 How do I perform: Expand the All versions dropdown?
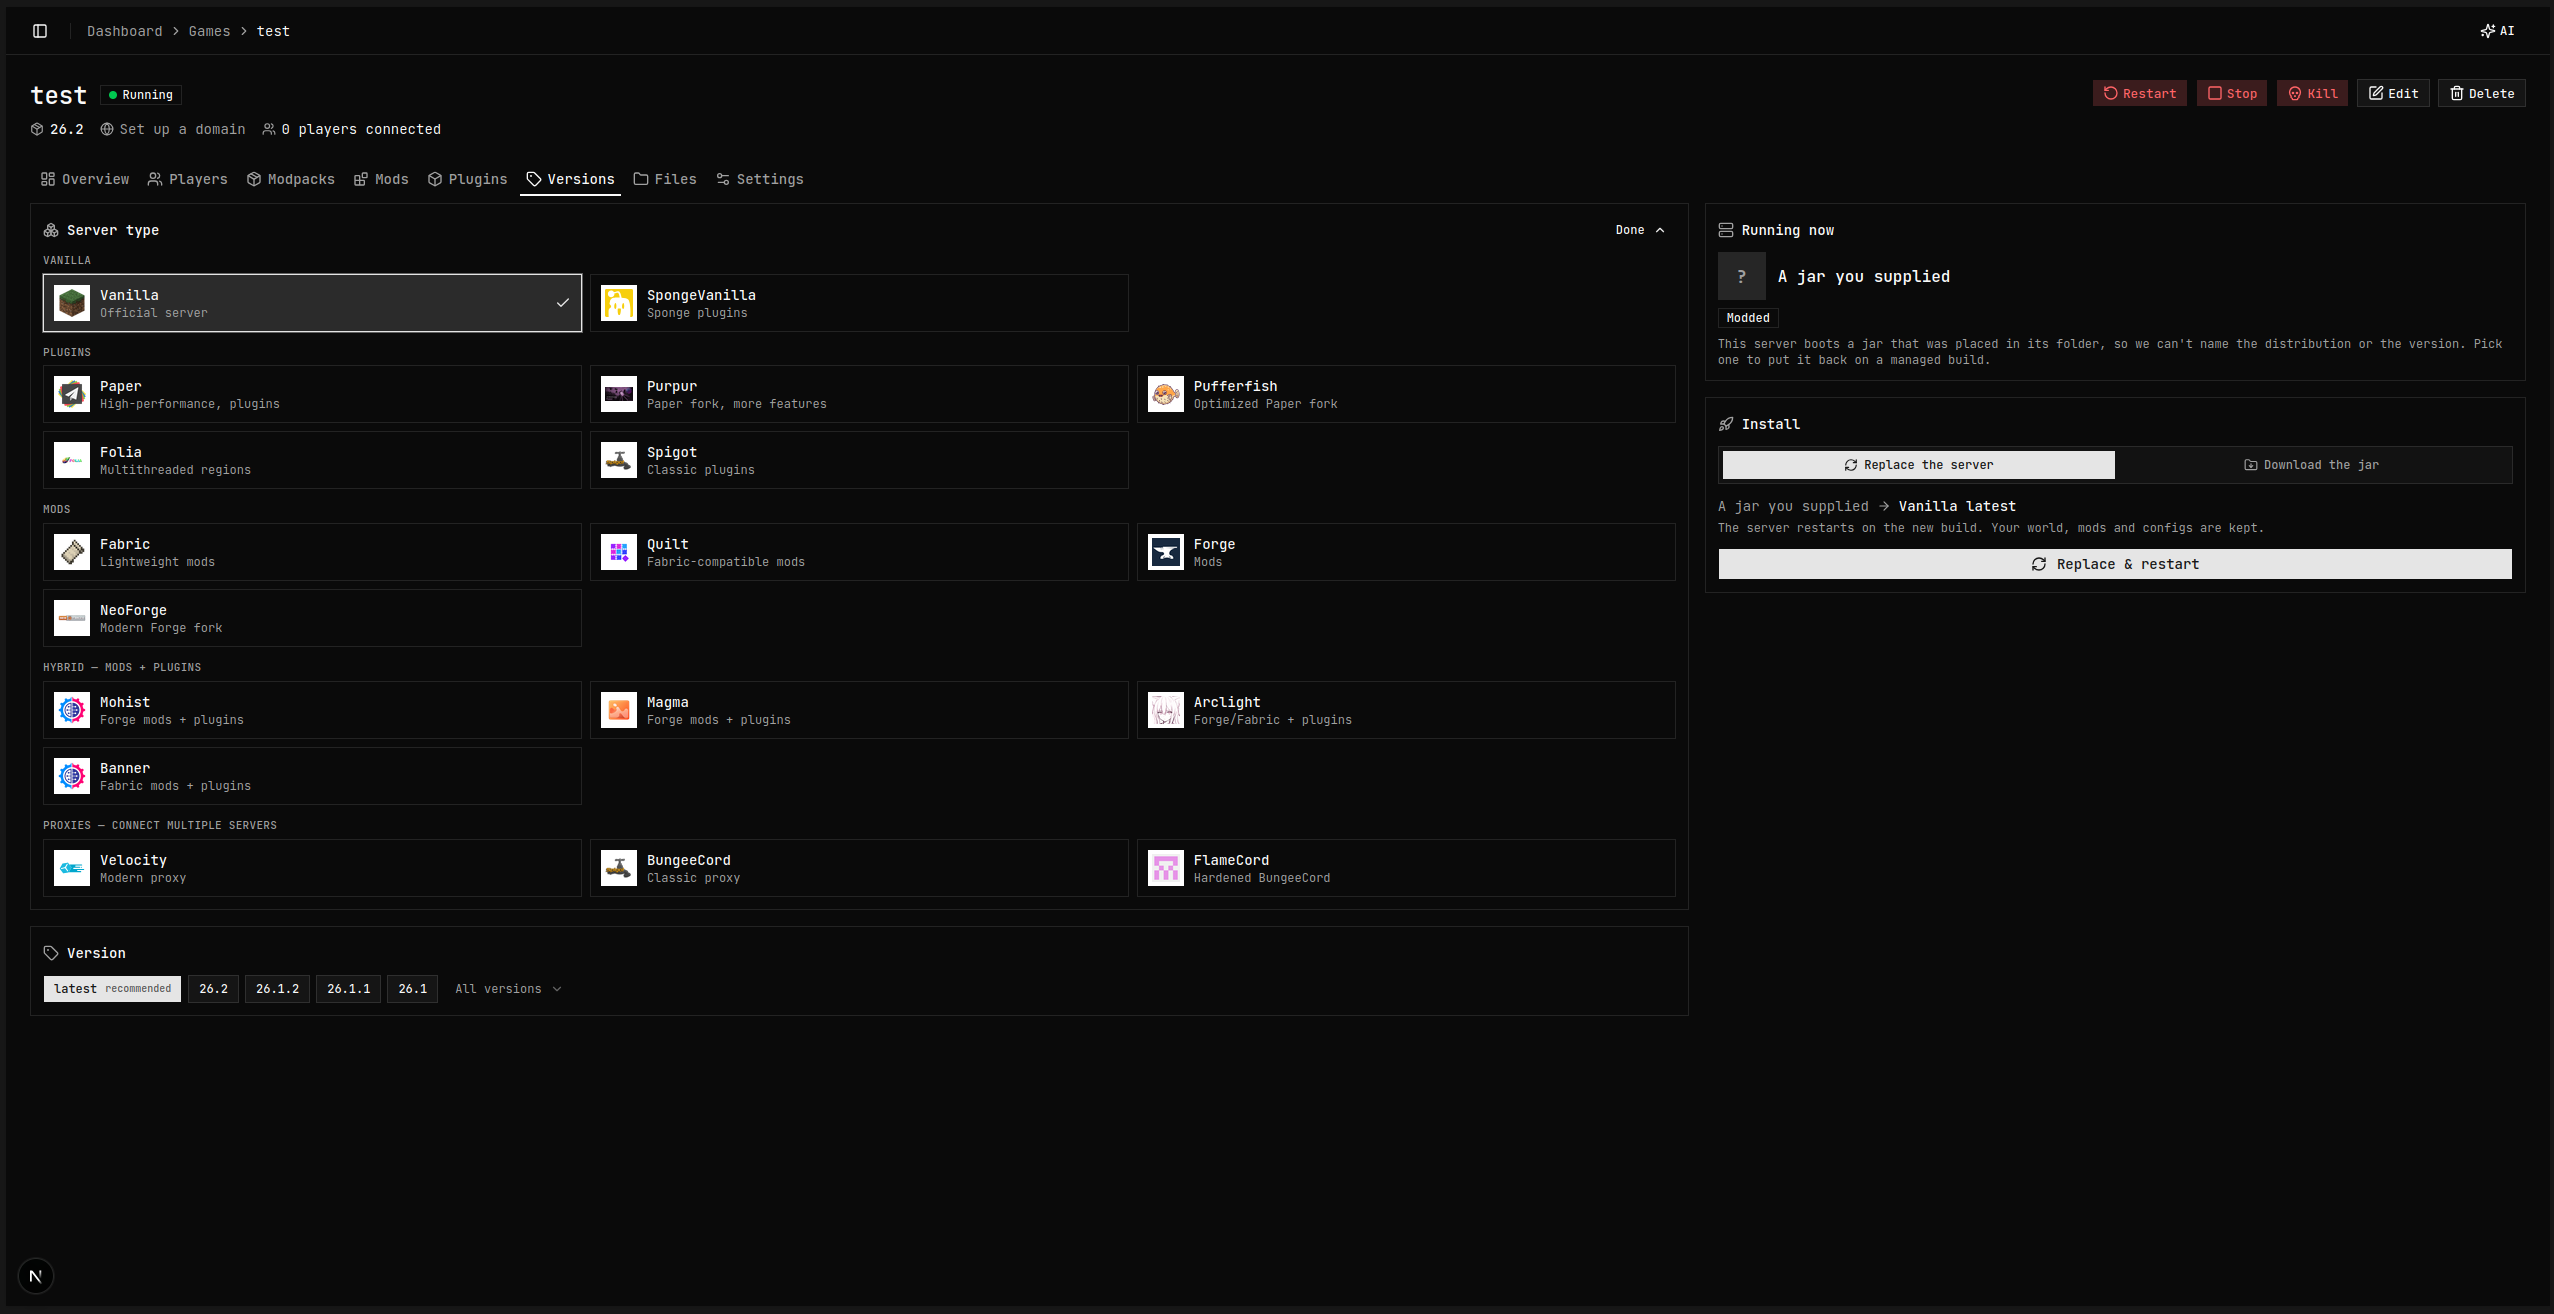508,989
